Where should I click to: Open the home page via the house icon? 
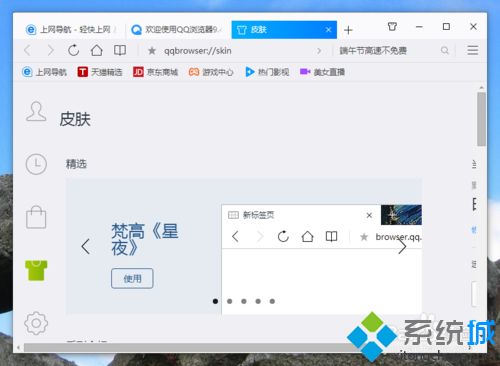tap(97, 50)
